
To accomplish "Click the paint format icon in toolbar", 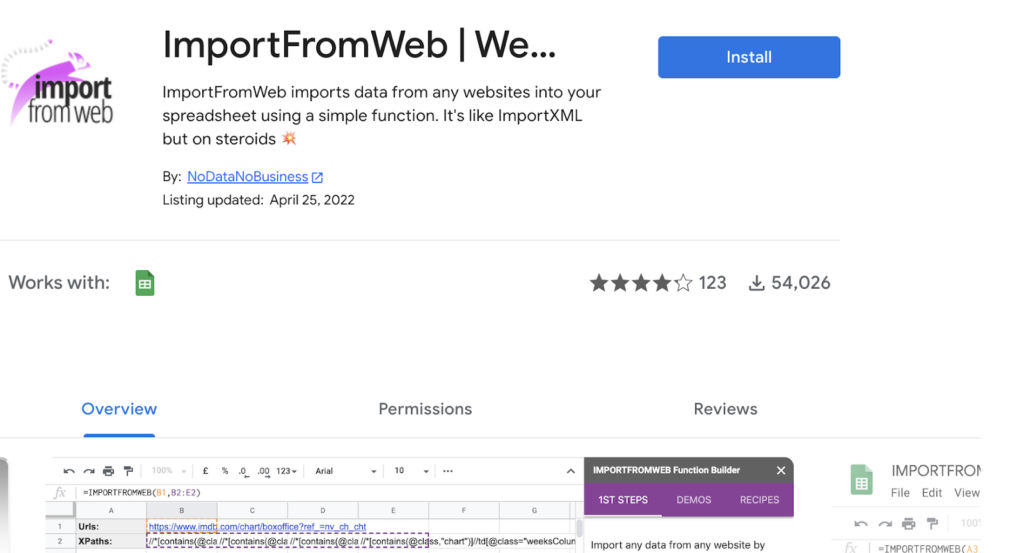I will (x=128, y=471).
